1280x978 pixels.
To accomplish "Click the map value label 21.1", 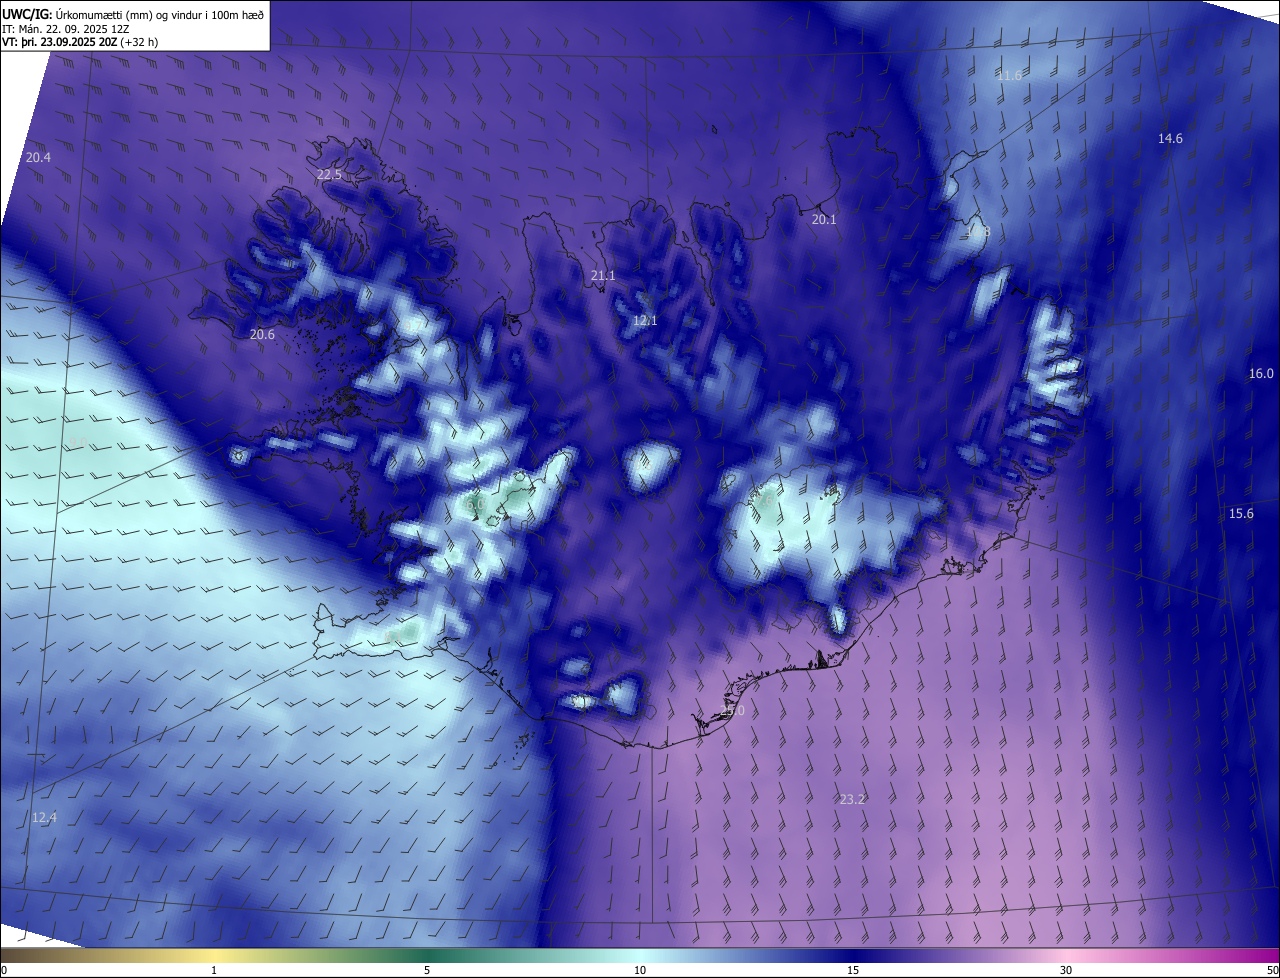I will coord(603,276).
